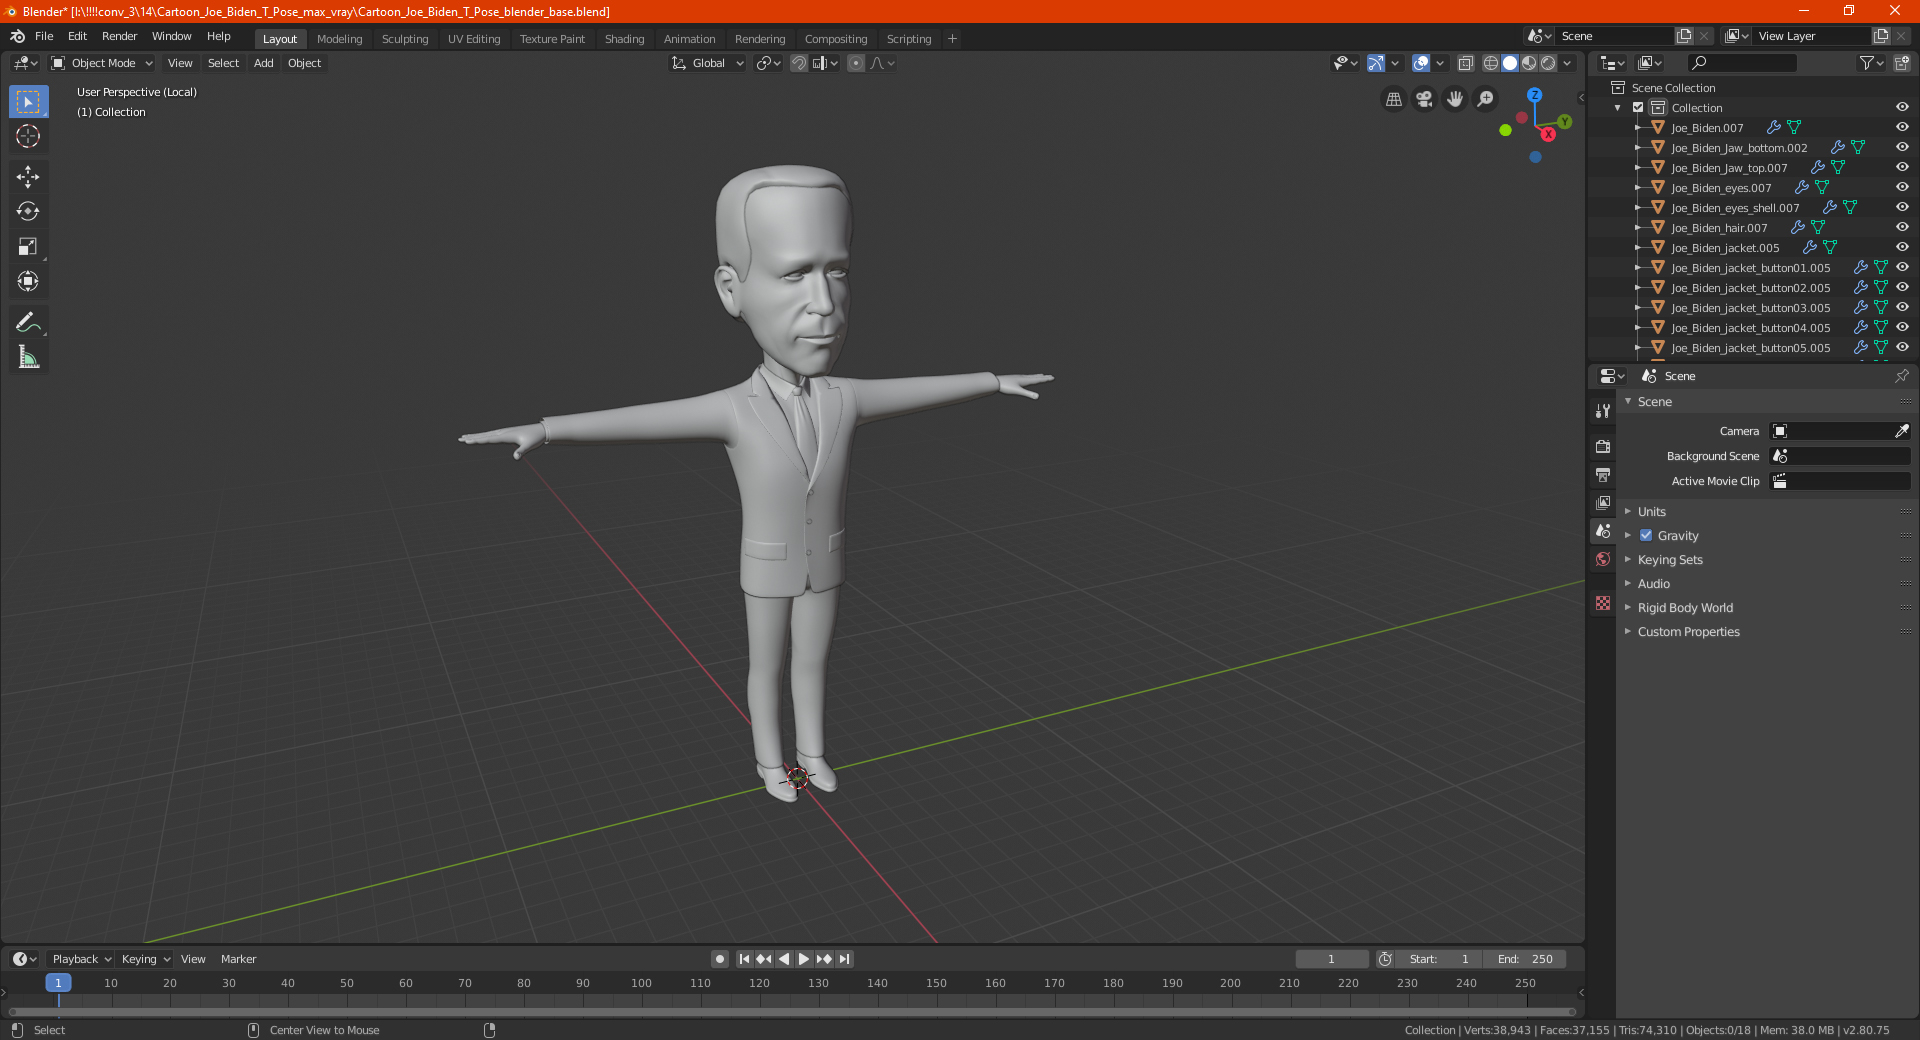The width and height of the screenshot is (1920, 1040).
Task: Toggle visibility of Joe_Biden_eyes.007
Action: pyautogui.click(x=1902, y=187)
